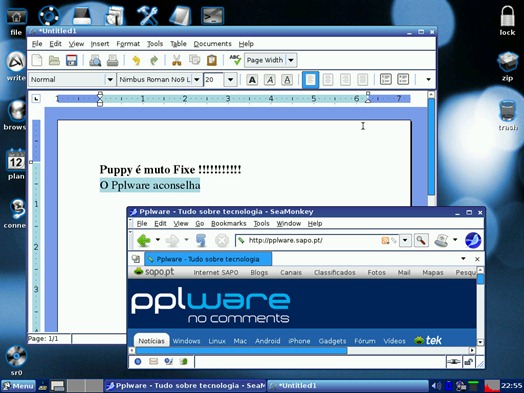Redo with the green arrow icon

154,60
